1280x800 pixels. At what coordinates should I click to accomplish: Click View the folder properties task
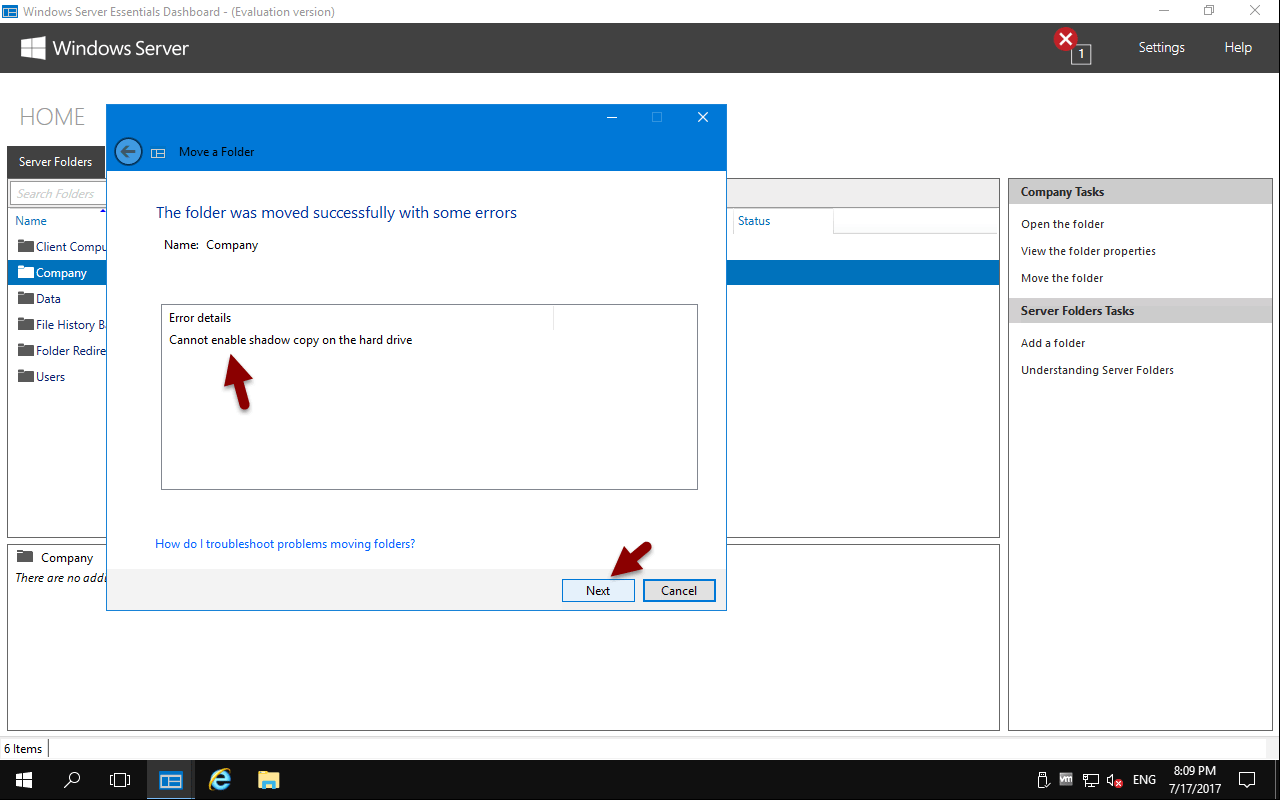click(1088, 251)
